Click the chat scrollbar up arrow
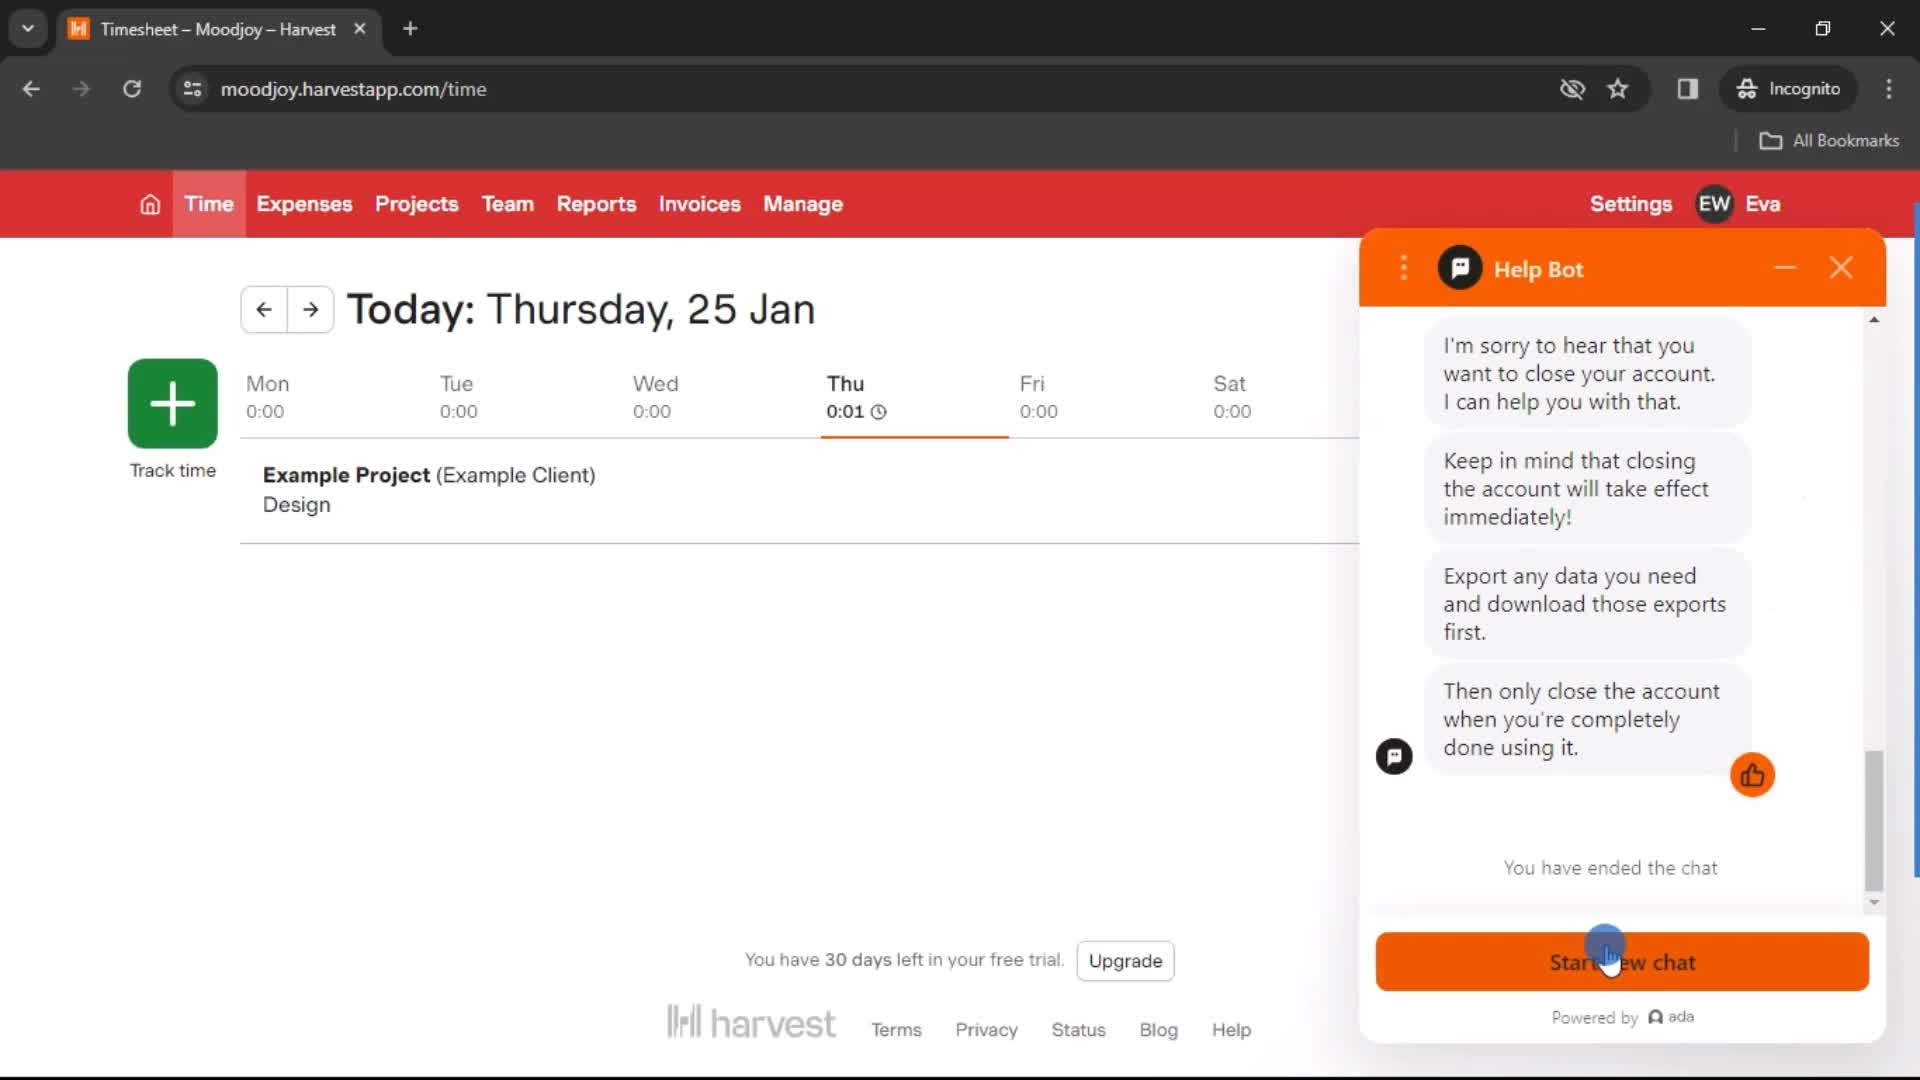The image size is (1920, 1080). pyautogui.click(x=1874, y=320)
